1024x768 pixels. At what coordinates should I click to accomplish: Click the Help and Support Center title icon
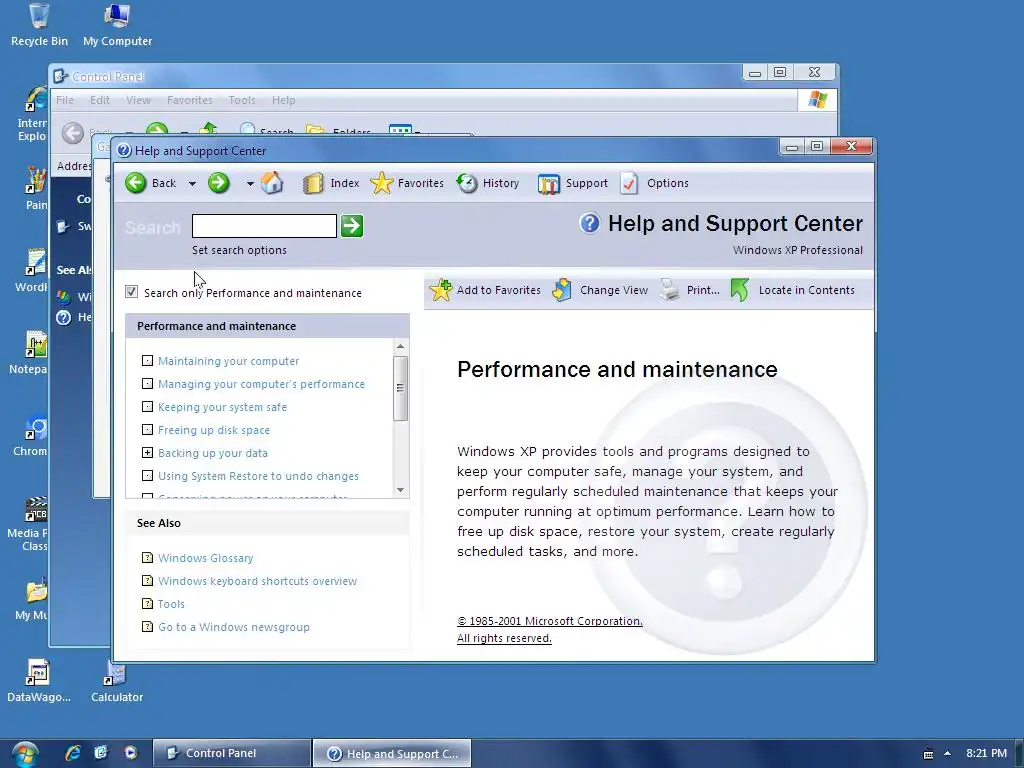[124, 150]
